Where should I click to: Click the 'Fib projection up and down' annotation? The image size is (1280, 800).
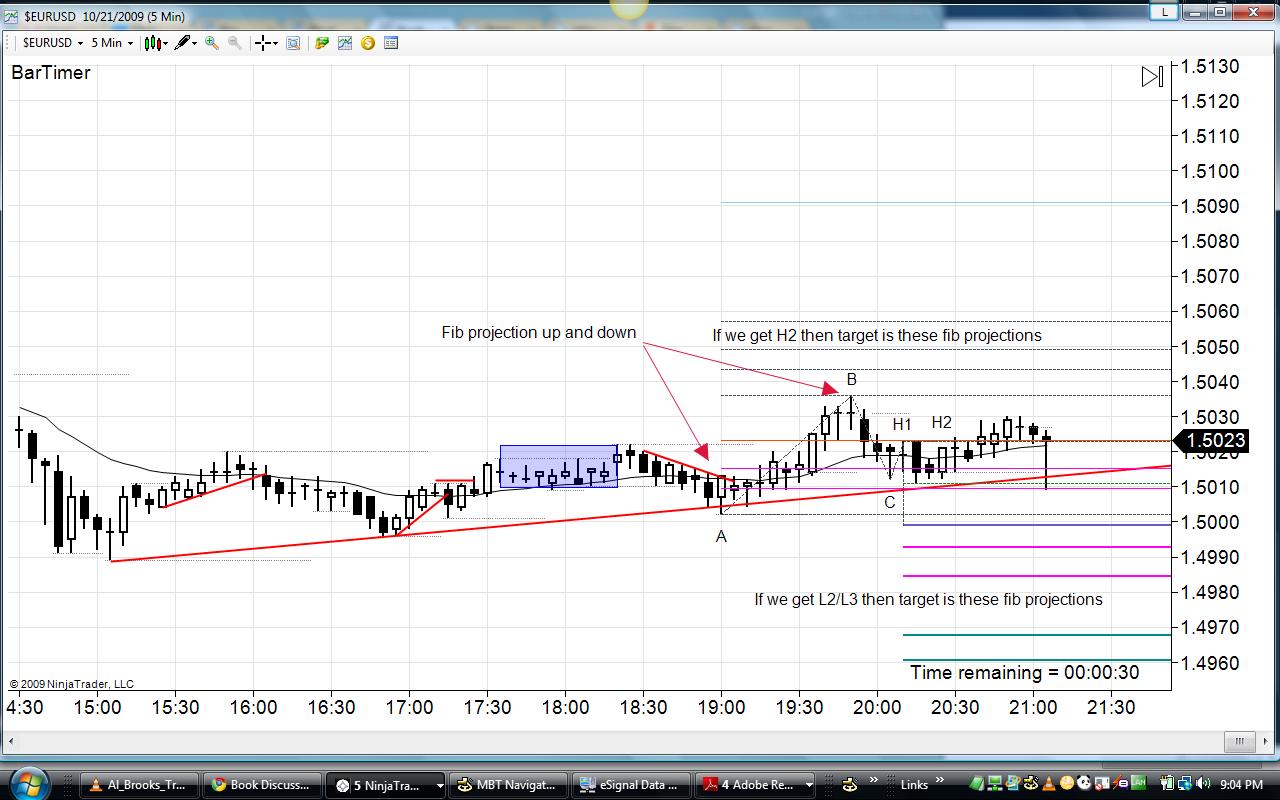coord(539,332)
